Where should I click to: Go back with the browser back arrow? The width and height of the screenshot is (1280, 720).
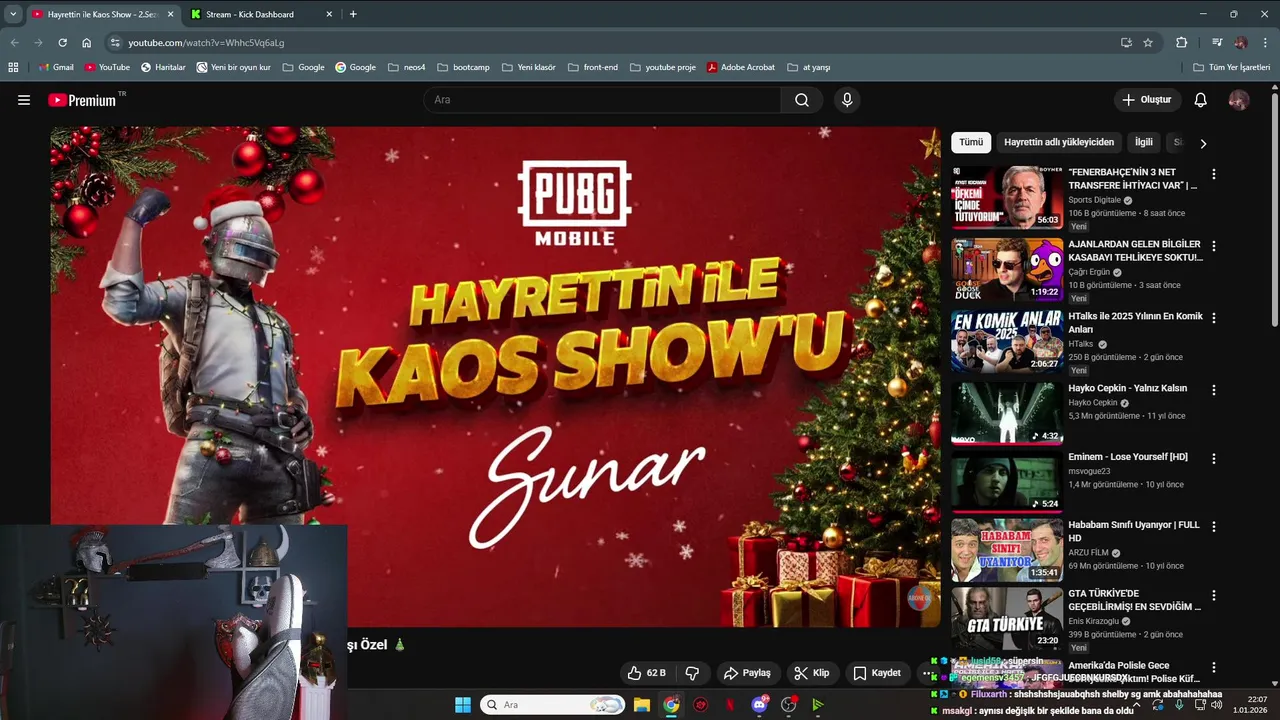point(14,43)
